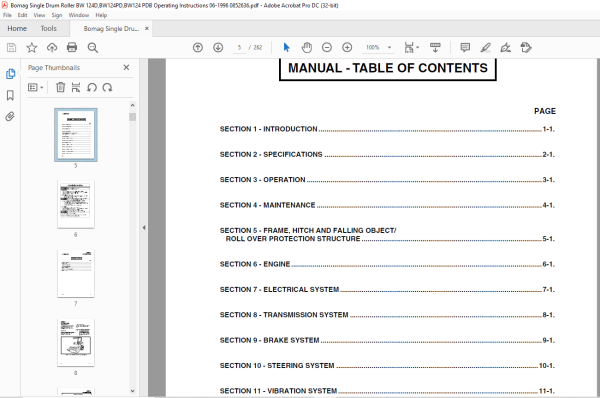Screen dimensions: 600x398
Task: Toggle the Bookmarks panel
Action: (10, 95)
